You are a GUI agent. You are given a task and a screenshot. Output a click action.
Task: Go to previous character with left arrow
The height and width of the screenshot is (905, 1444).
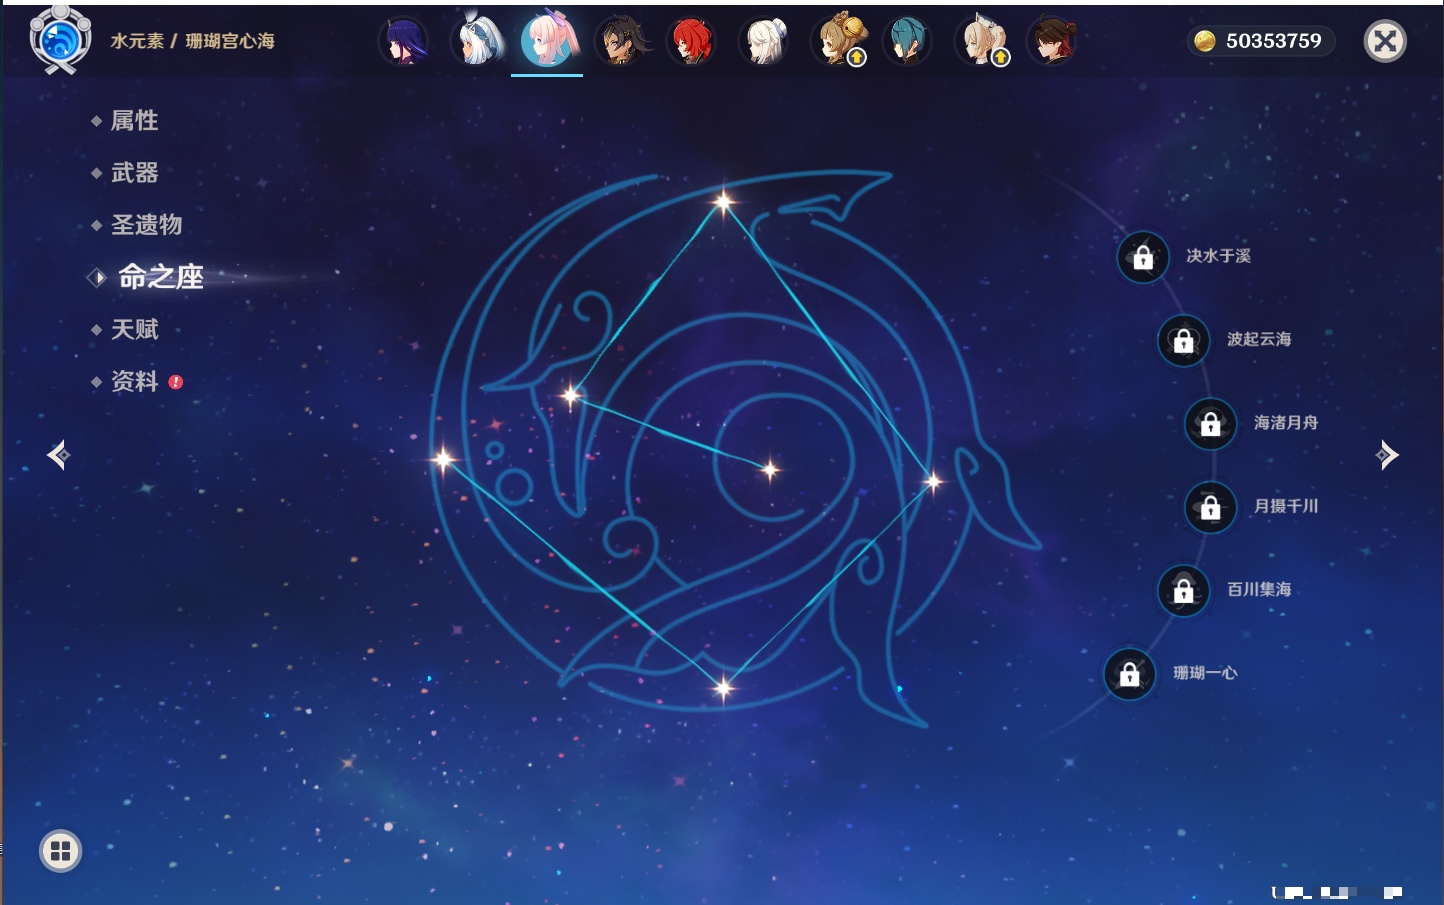[58, 455]
